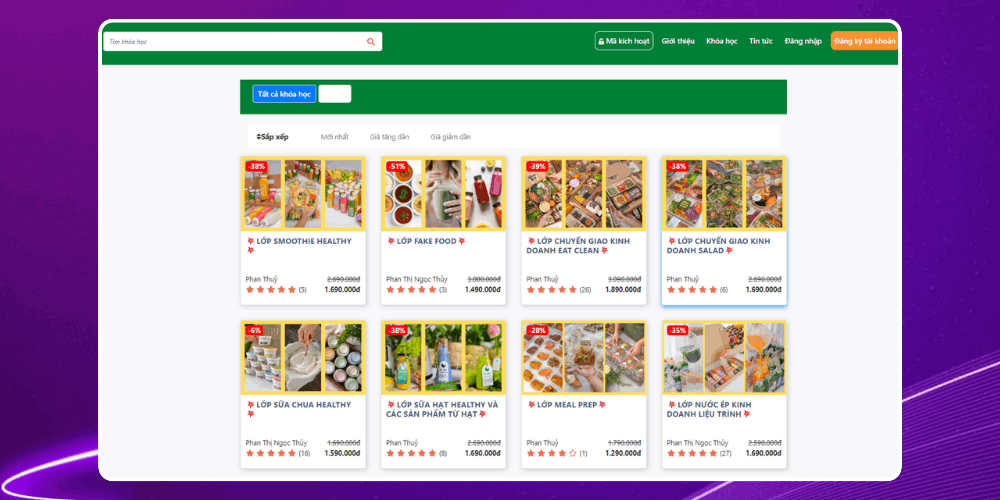Image resolution: width=1000 pixels, height=500 pixels.
Task: Open the Khóa học menu item
Action: point(721,41)
